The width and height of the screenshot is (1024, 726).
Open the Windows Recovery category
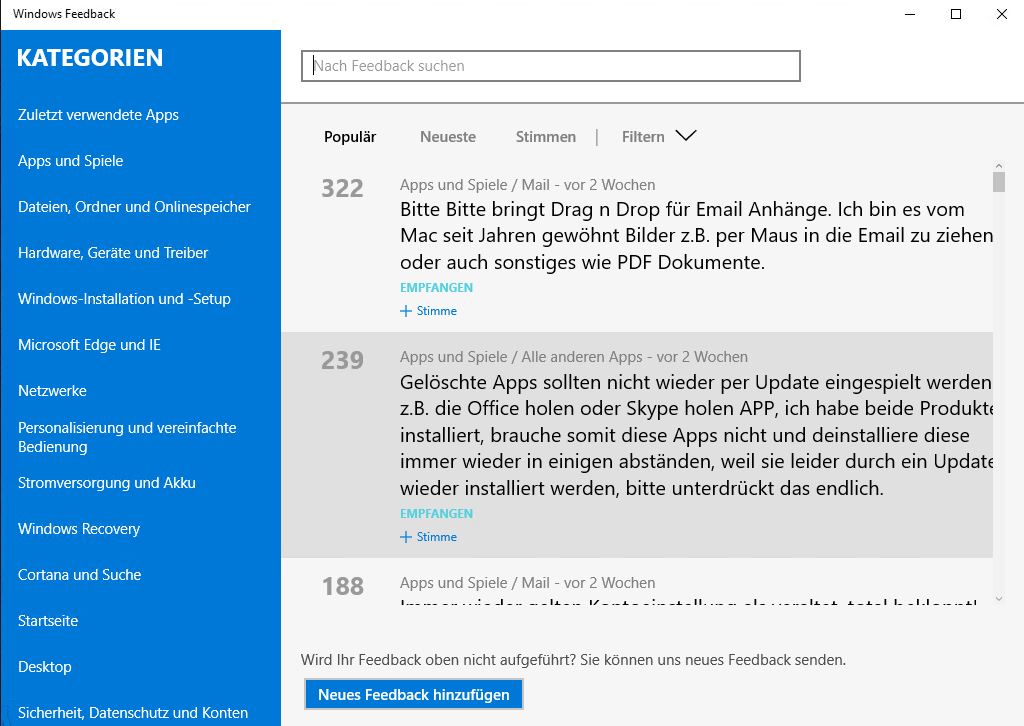coord(79,529)
